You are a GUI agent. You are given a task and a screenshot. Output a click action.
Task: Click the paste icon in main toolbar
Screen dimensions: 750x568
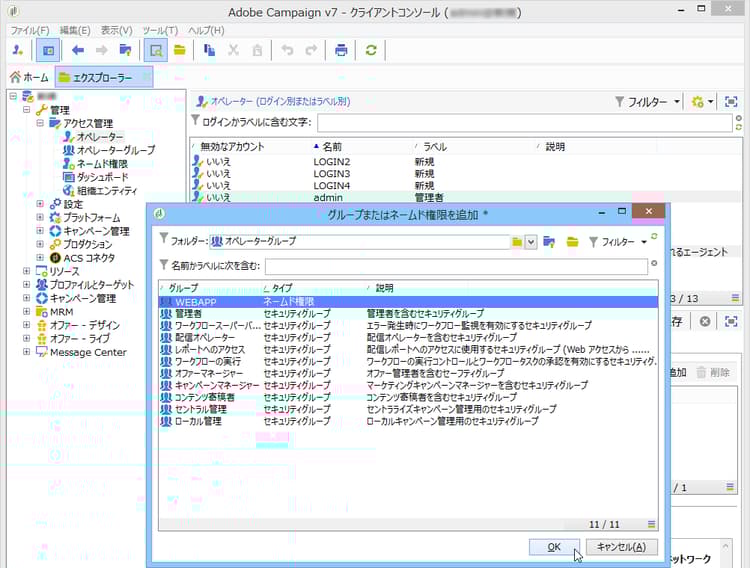tap(257, 50)
